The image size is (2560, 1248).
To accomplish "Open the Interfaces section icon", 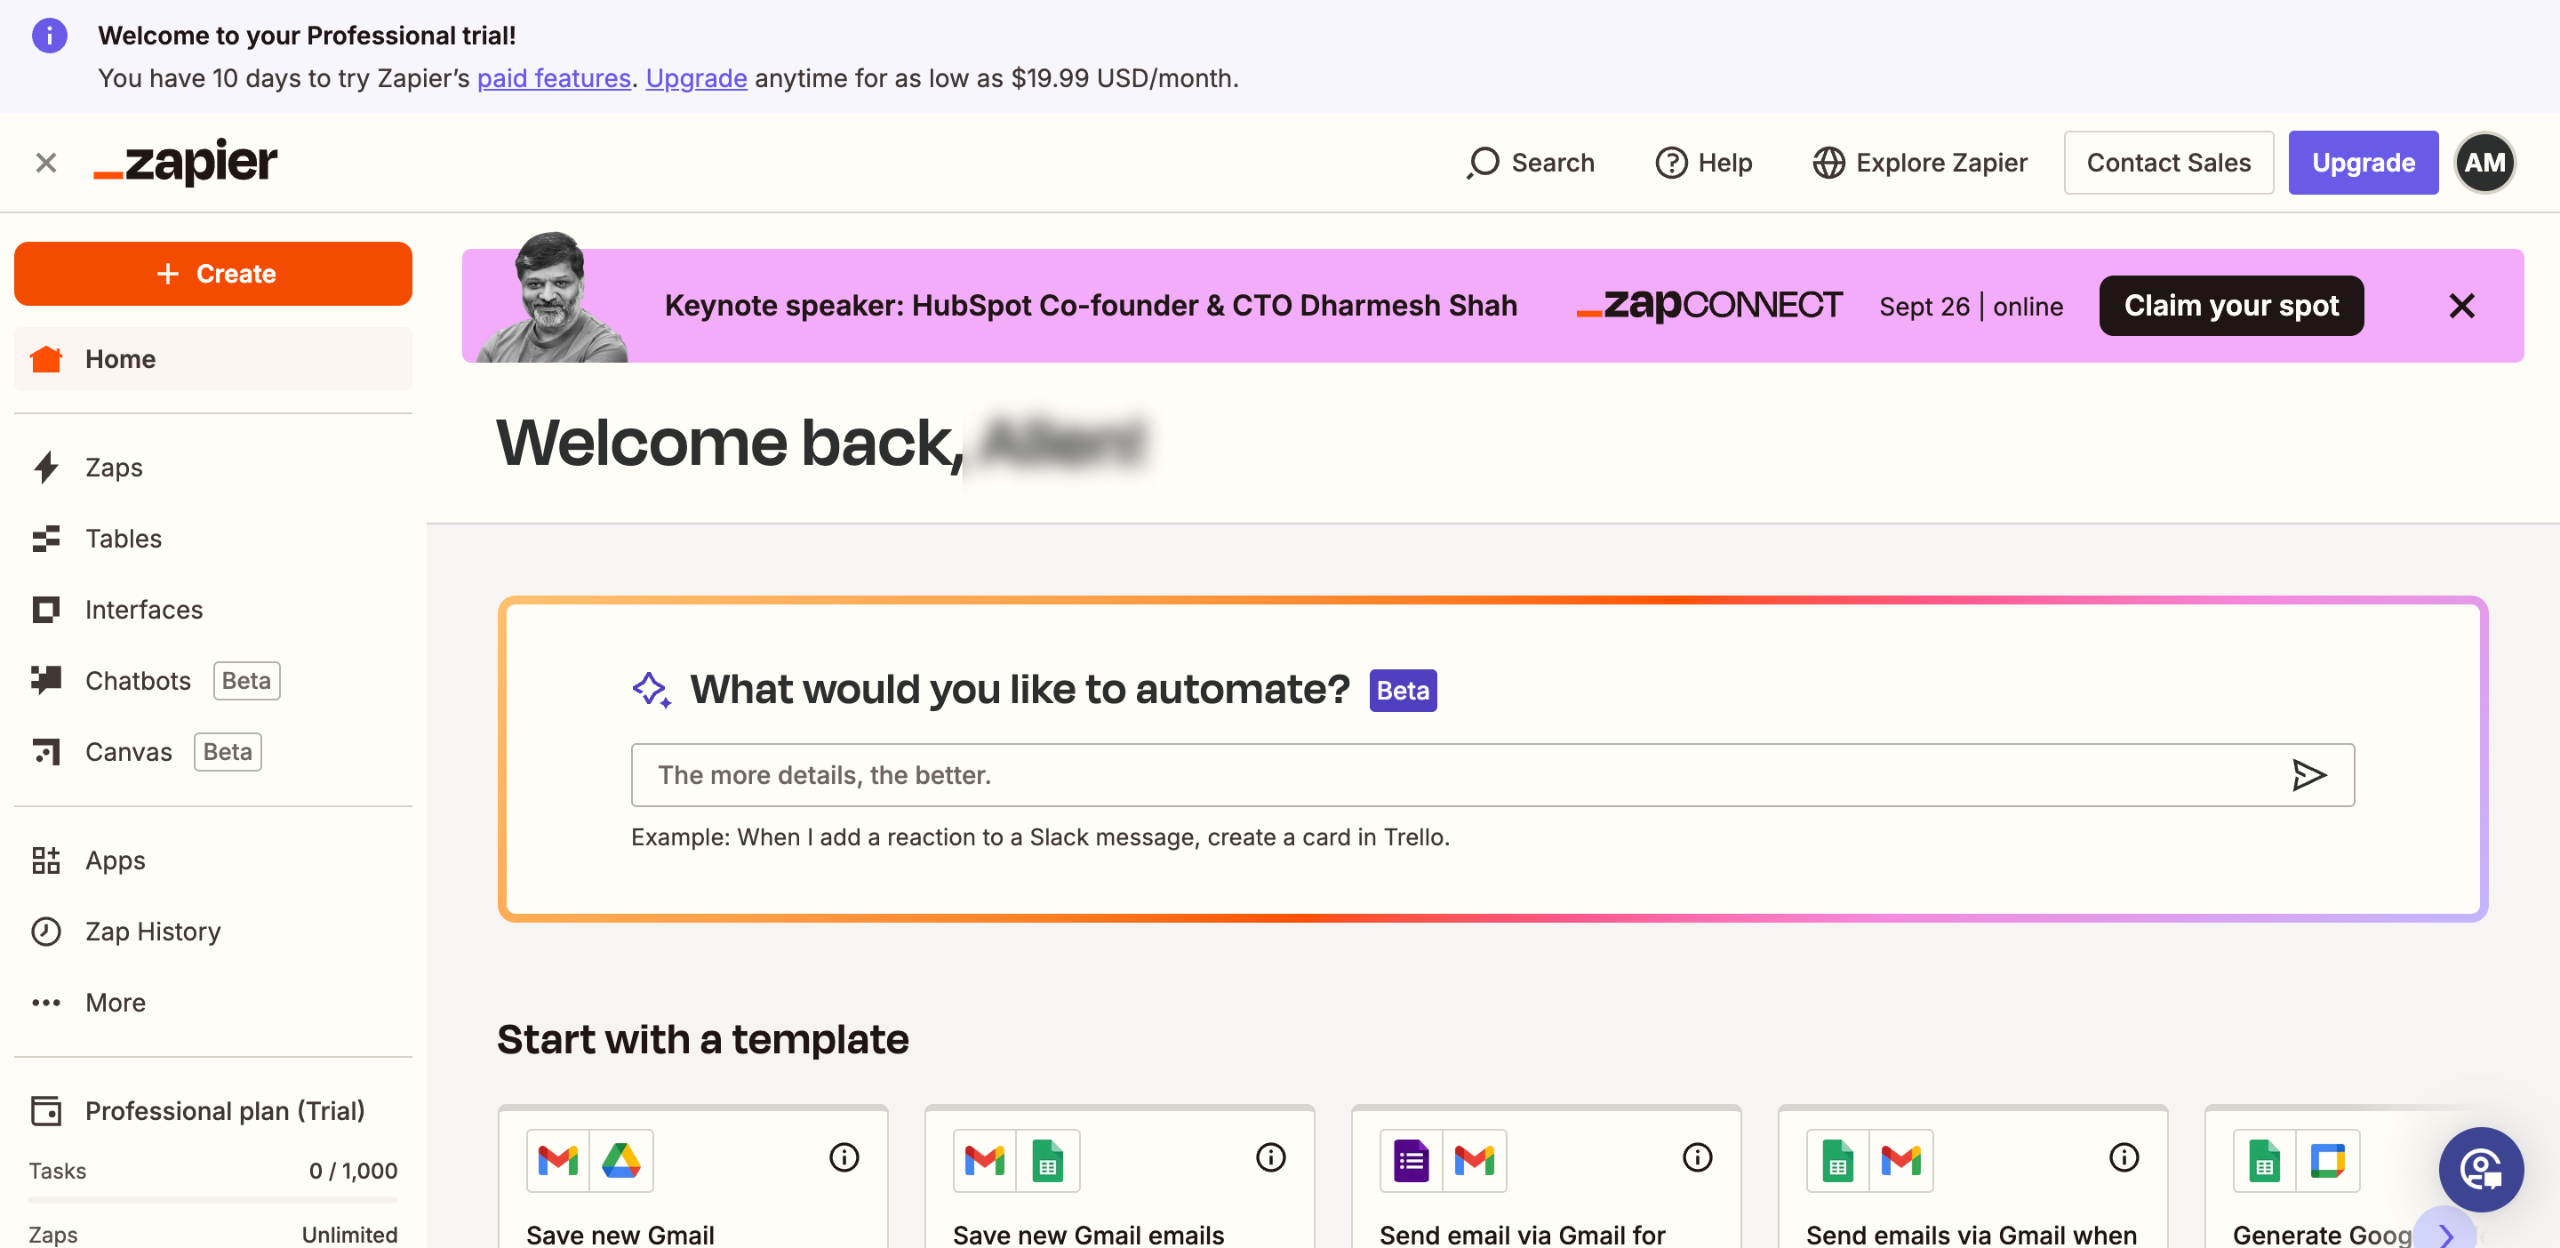I will point(46,609).
